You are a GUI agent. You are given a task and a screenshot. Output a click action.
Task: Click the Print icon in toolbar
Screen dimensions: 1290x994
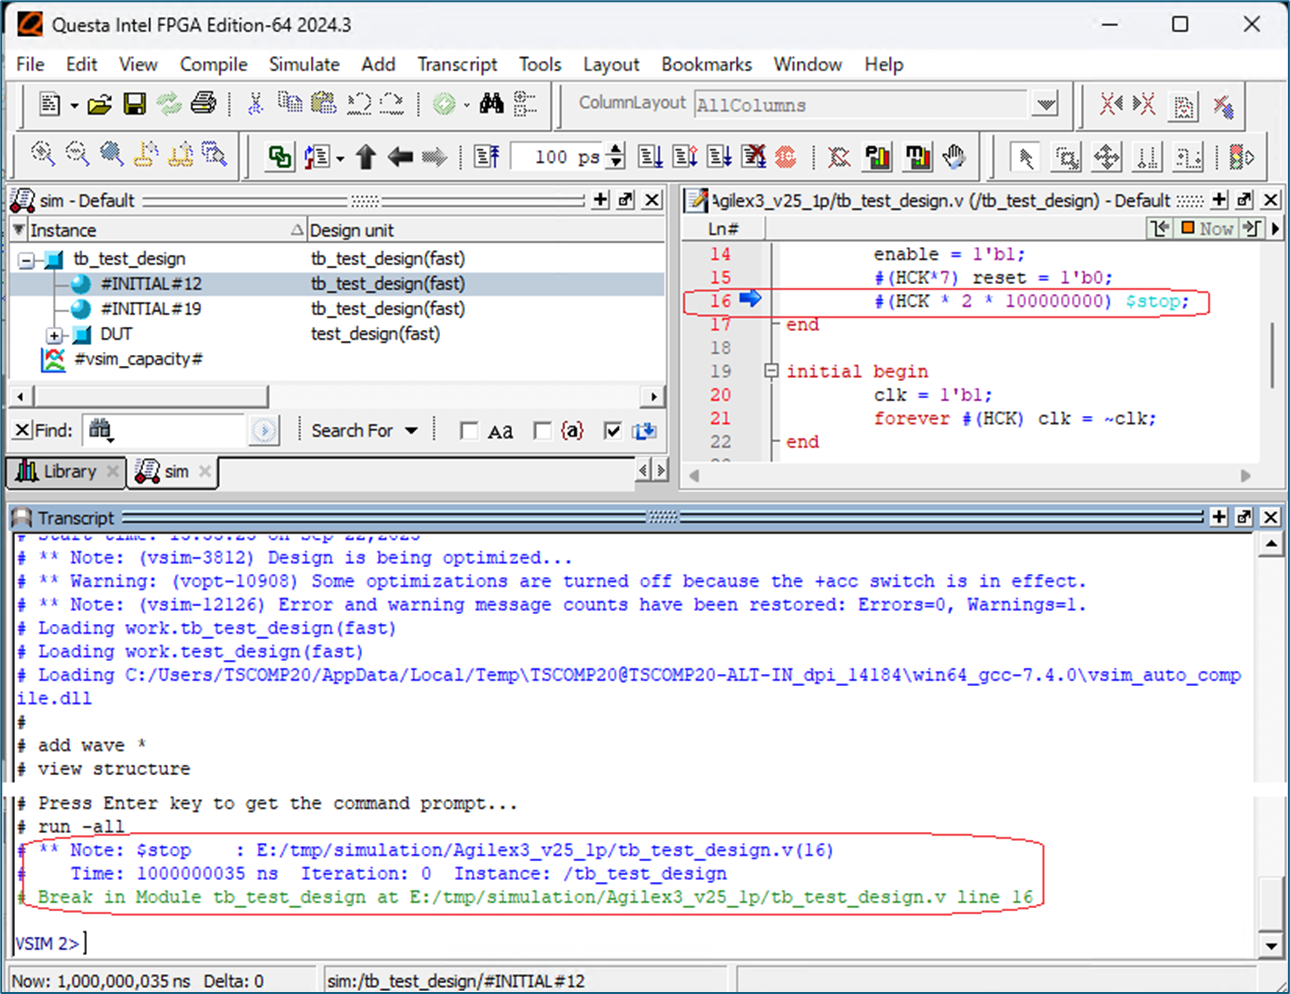tap(203, 104)
